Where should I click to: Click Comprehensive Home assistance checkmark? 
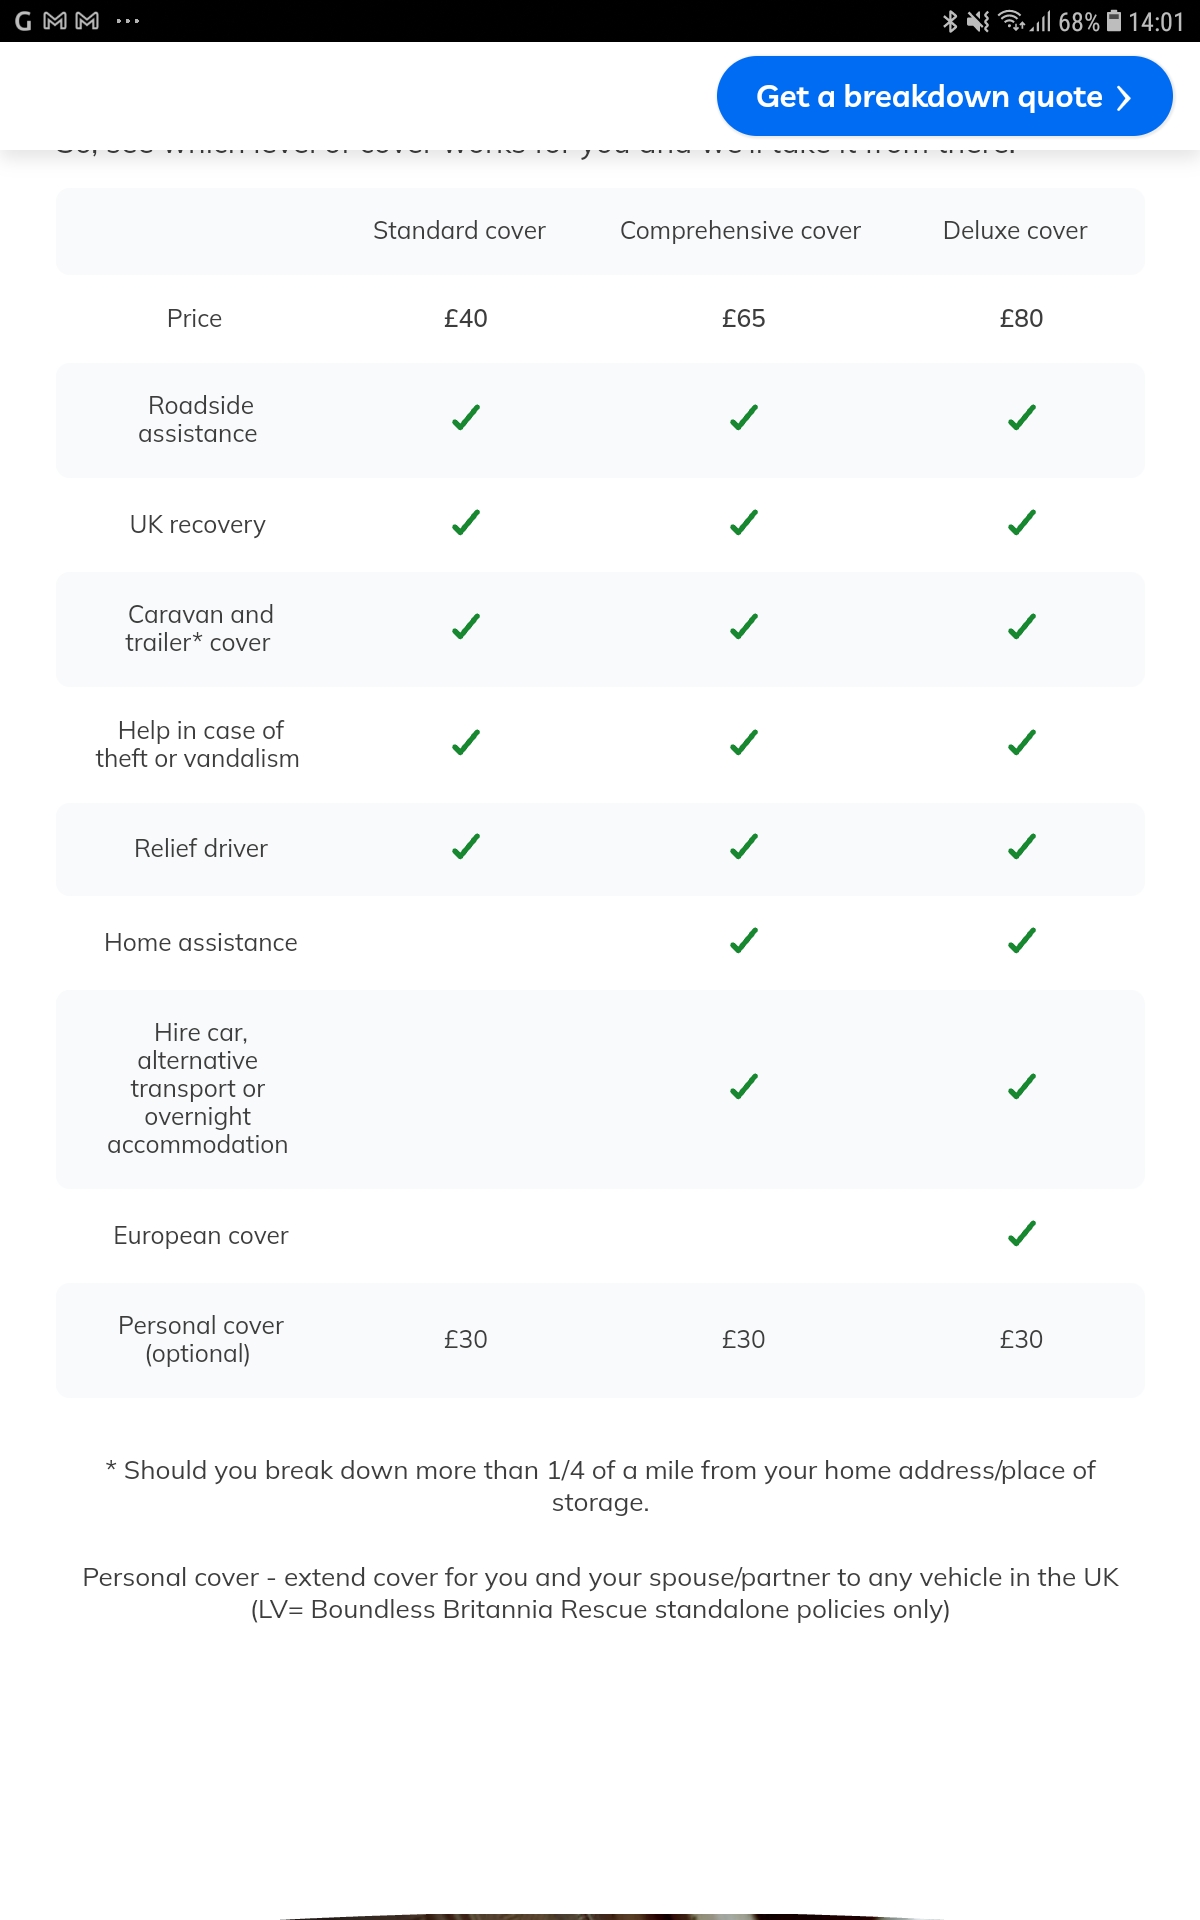(743, 941)
